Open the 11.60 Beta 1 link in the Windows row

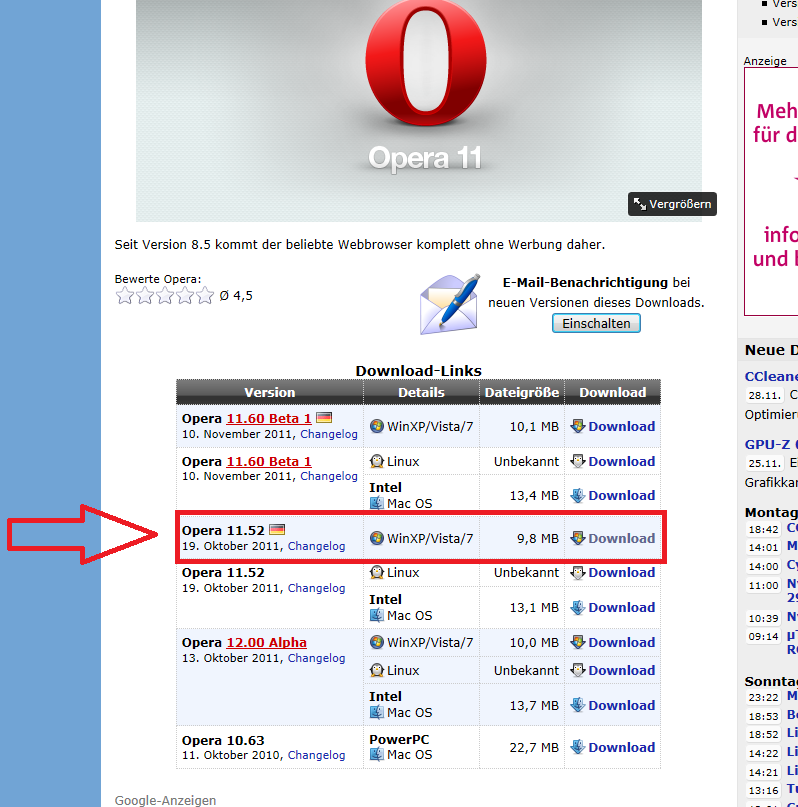[269, 418]
